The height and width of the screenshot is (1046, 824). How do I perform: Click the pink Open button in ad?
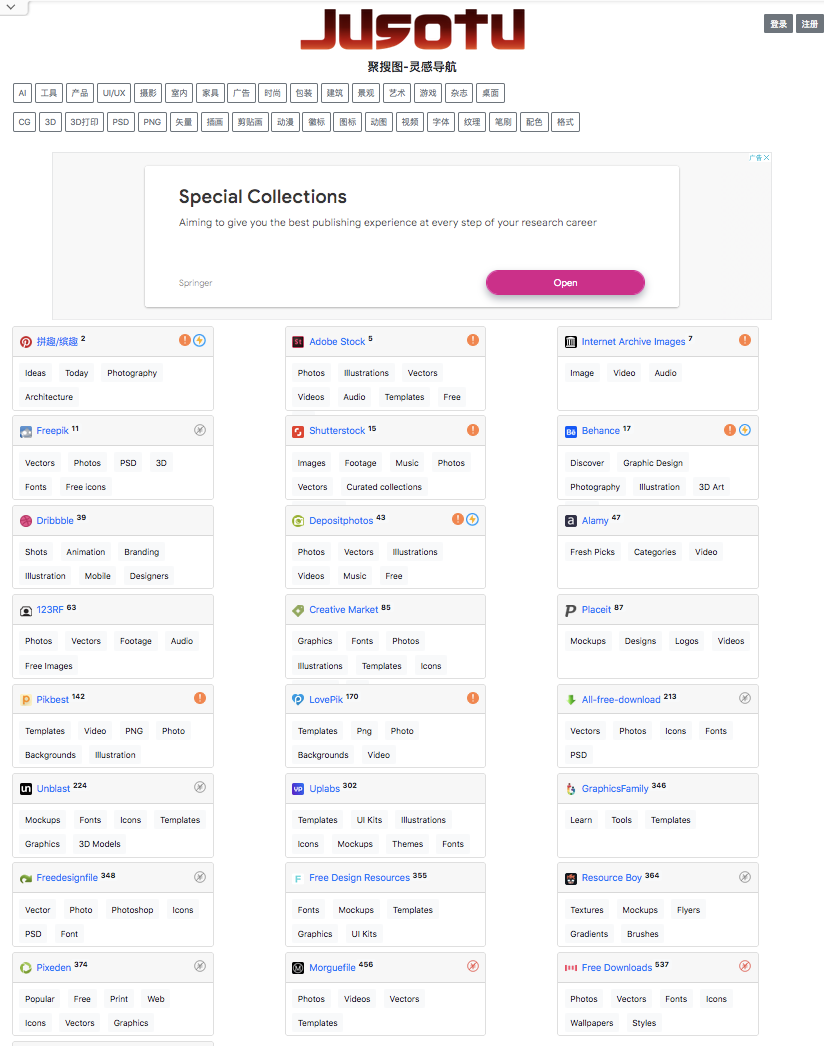pyautogui.click(x=565, y=282)
